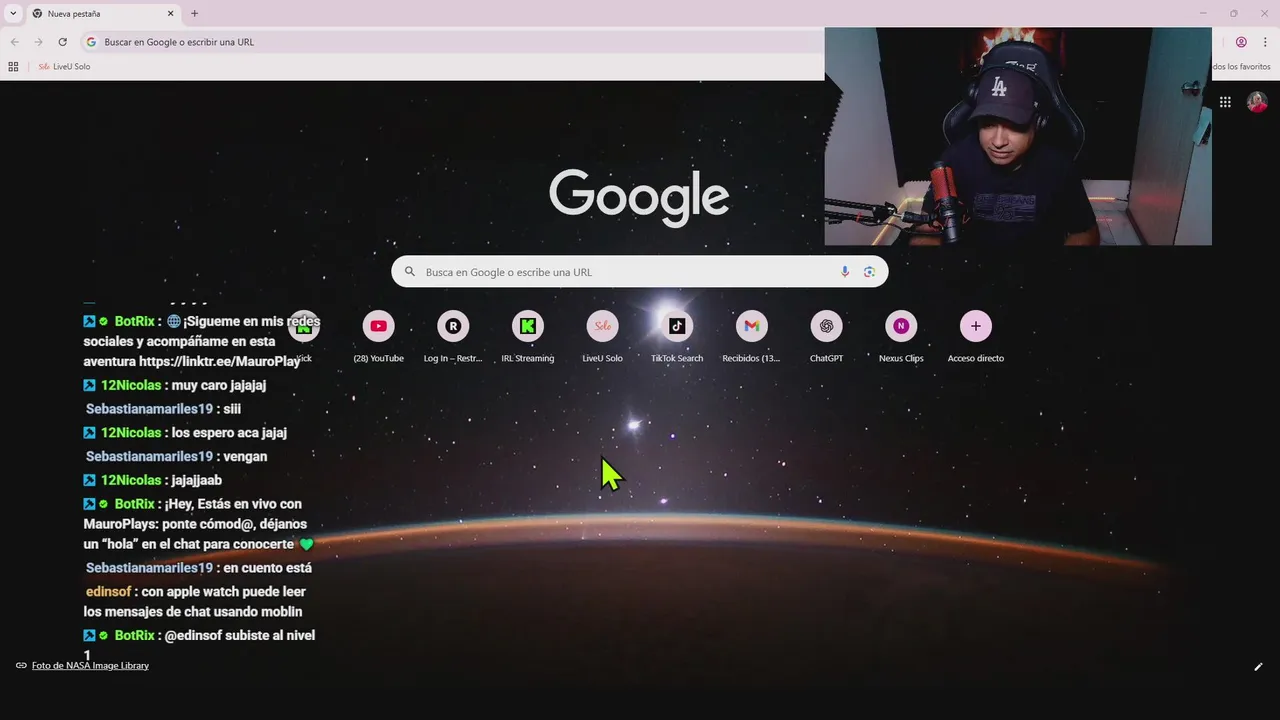Click the linktr.ee/MauroPlay link in chat
This screenshot has width=1280, height=720.
pyautogui.click(x=220, y=361)
